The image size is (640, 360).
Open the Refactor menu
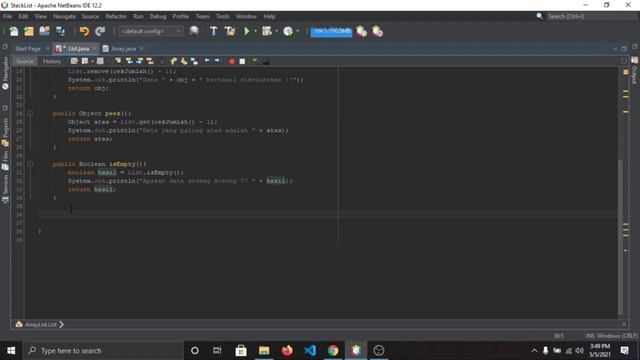[x=116, y=16]
